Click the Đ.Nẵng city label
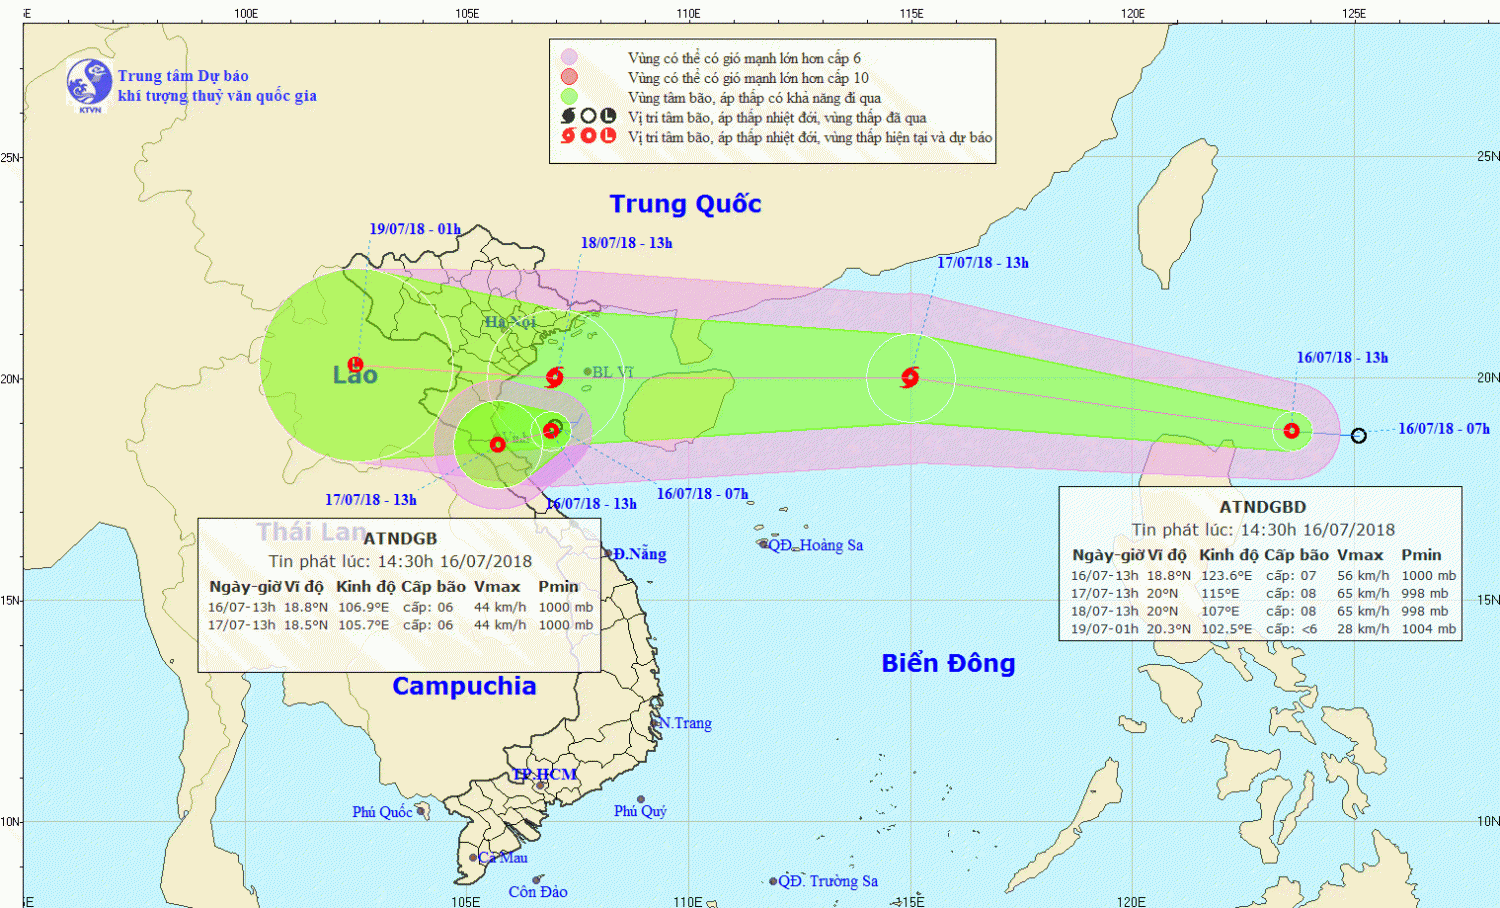Screen dimensions: 1500x908 640,554
